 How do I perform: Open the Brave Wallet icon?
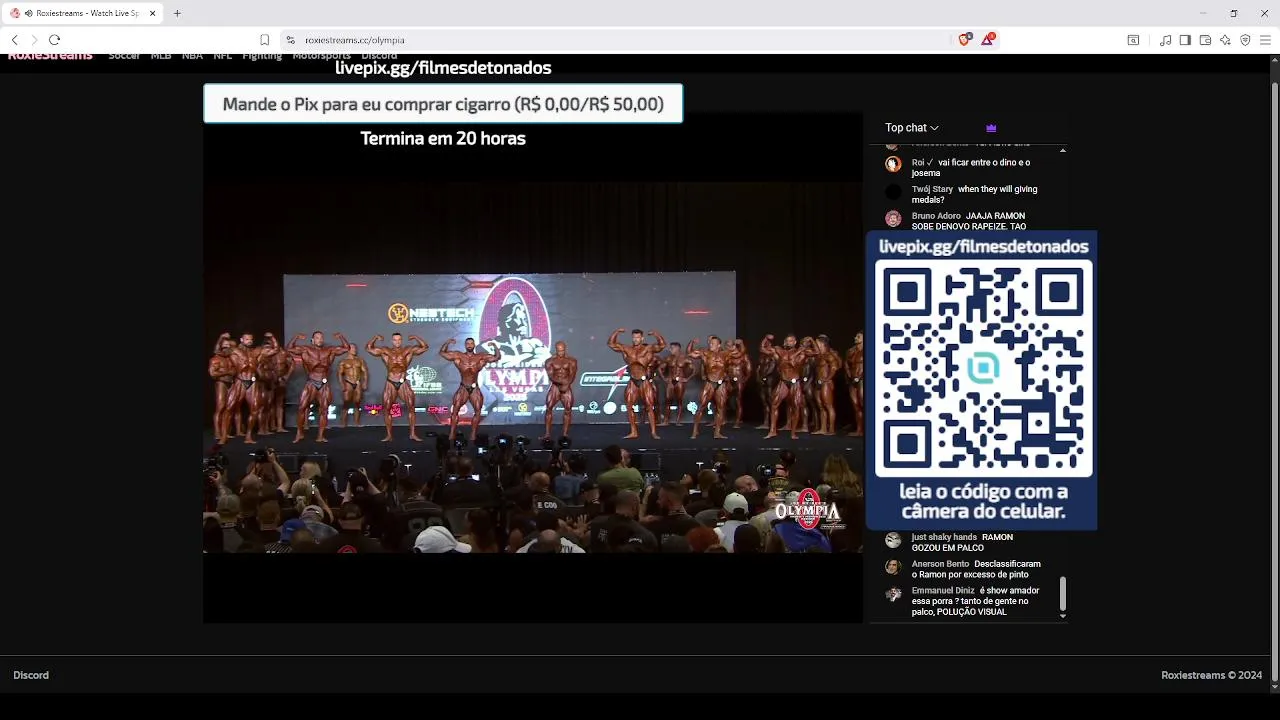[1205, 40]
